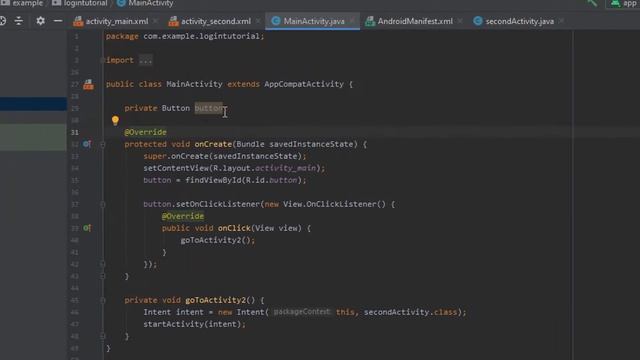Click the Button type in field declaration
Image resolution: width=640 pixels, height=360 pixels.
[176, 108]
